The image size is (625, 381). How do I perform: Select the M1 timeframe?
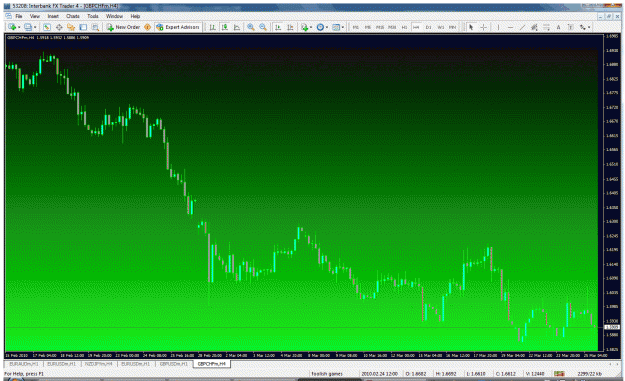coord(356,27)
